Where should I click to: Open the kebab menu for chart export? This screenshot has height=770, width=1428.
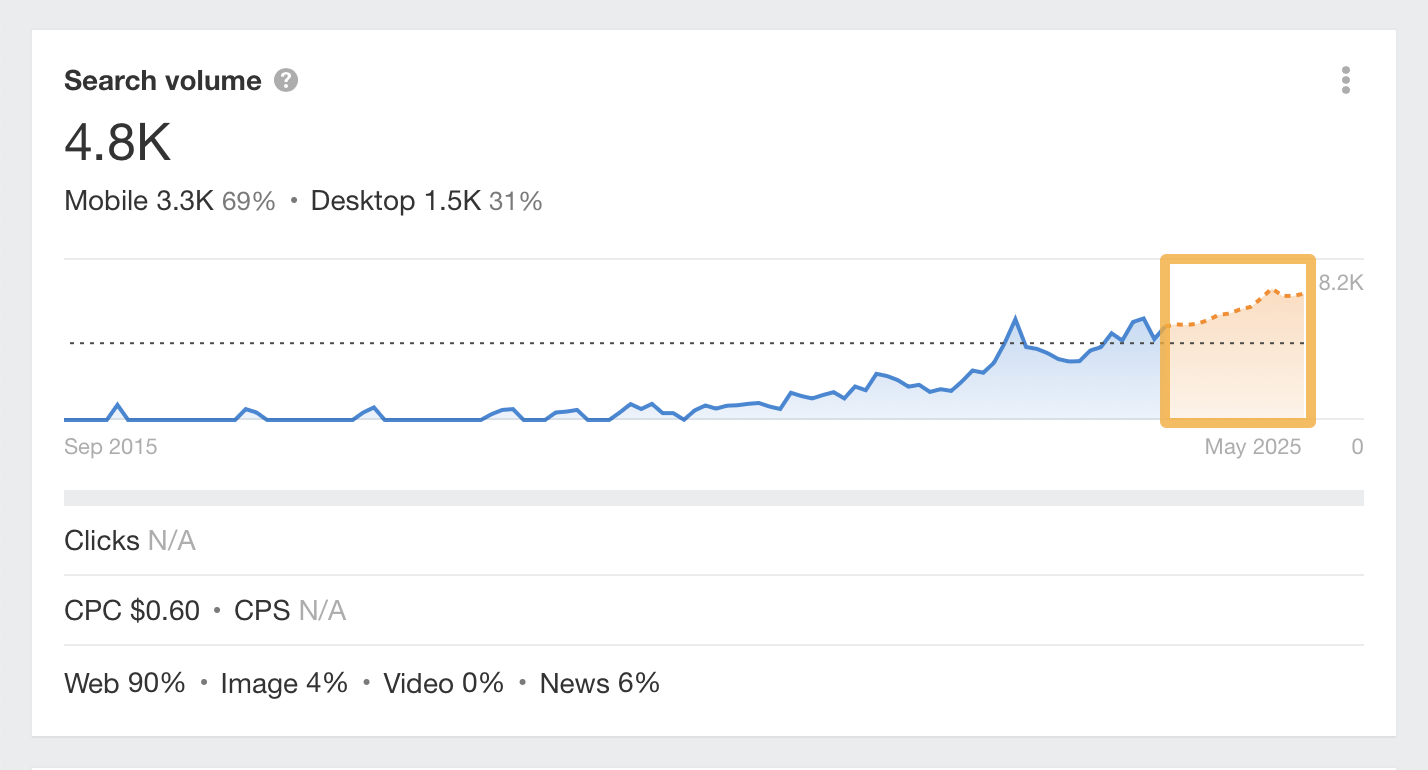coord(1346,80)
